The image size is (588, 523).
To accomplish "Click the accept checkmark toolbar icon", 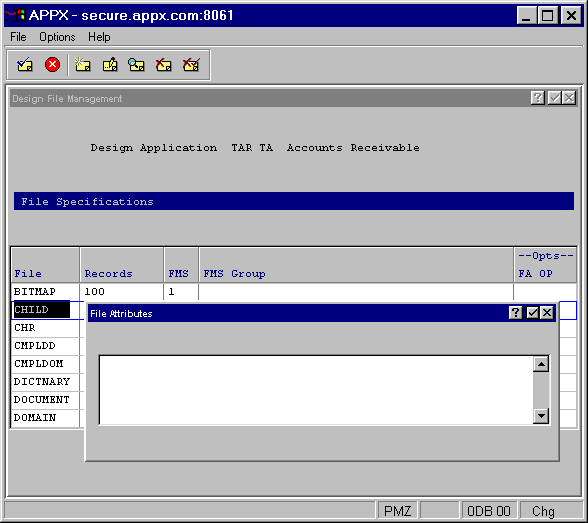I will [x=25, y=65].
